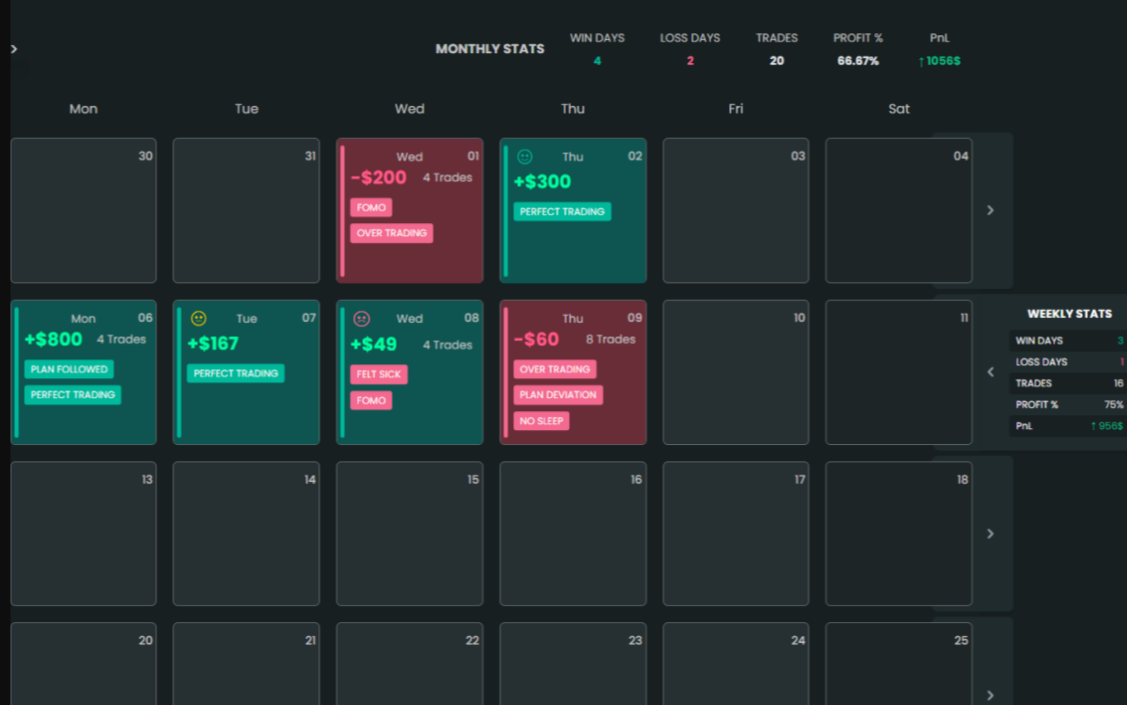Screen dimensions: 1127x705
Task: Select empty calendar day 15
Action: pyautogui.click(x=410, y=533)
